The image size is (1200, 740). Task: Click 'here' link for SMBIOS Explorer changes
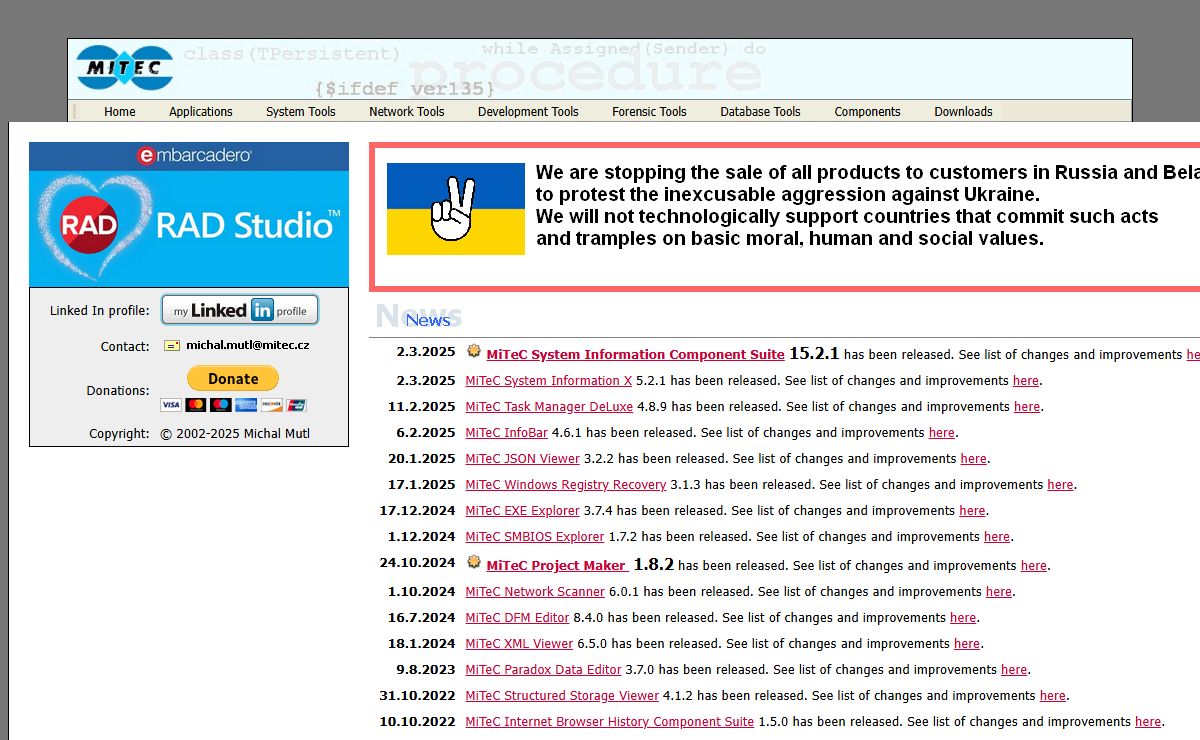[997, 537]
